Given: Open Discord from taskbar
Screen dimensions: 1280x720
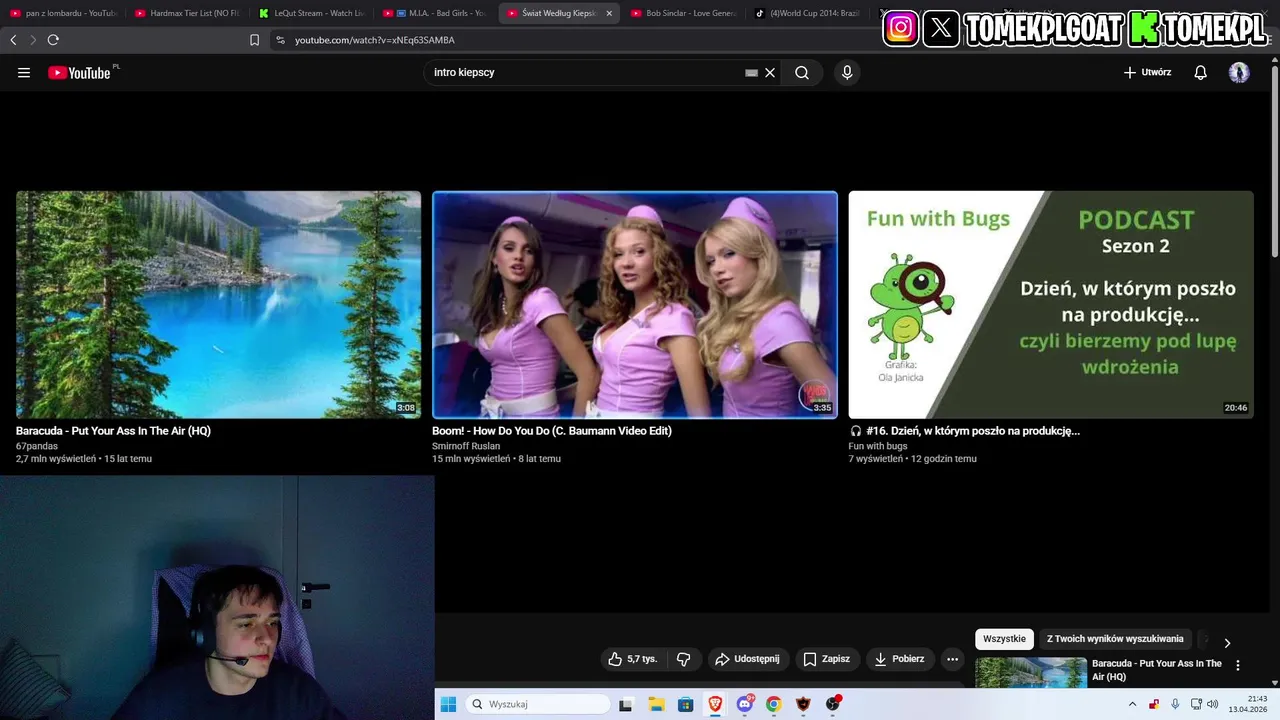Looking at the screenshot, I should [x=745, y=704].
